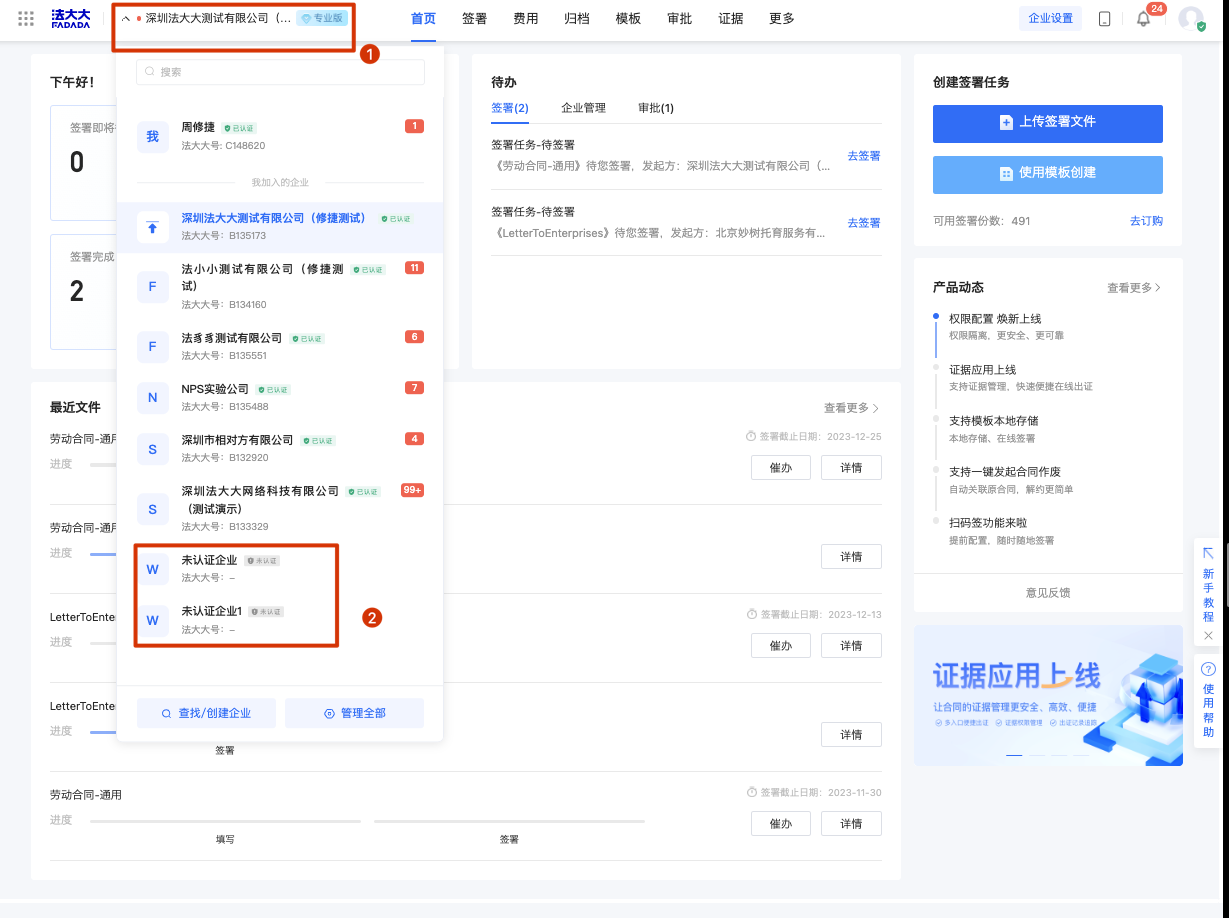This screenshot has height=918, width=1229.
Task: Switch to 法多多测试有限公司 enterprise
Action: (x=280, y=346)
